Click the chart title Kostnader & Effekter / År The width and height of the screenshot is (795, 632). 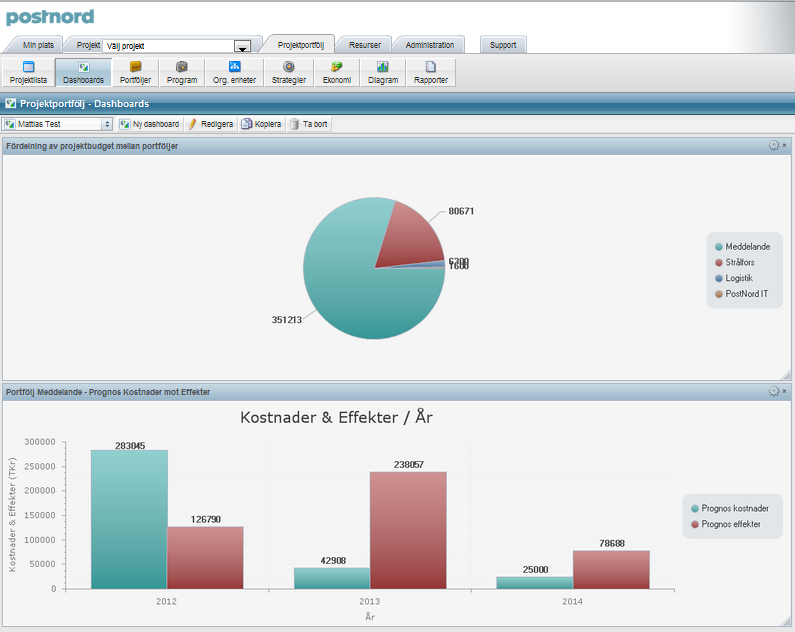click(336, 417)
